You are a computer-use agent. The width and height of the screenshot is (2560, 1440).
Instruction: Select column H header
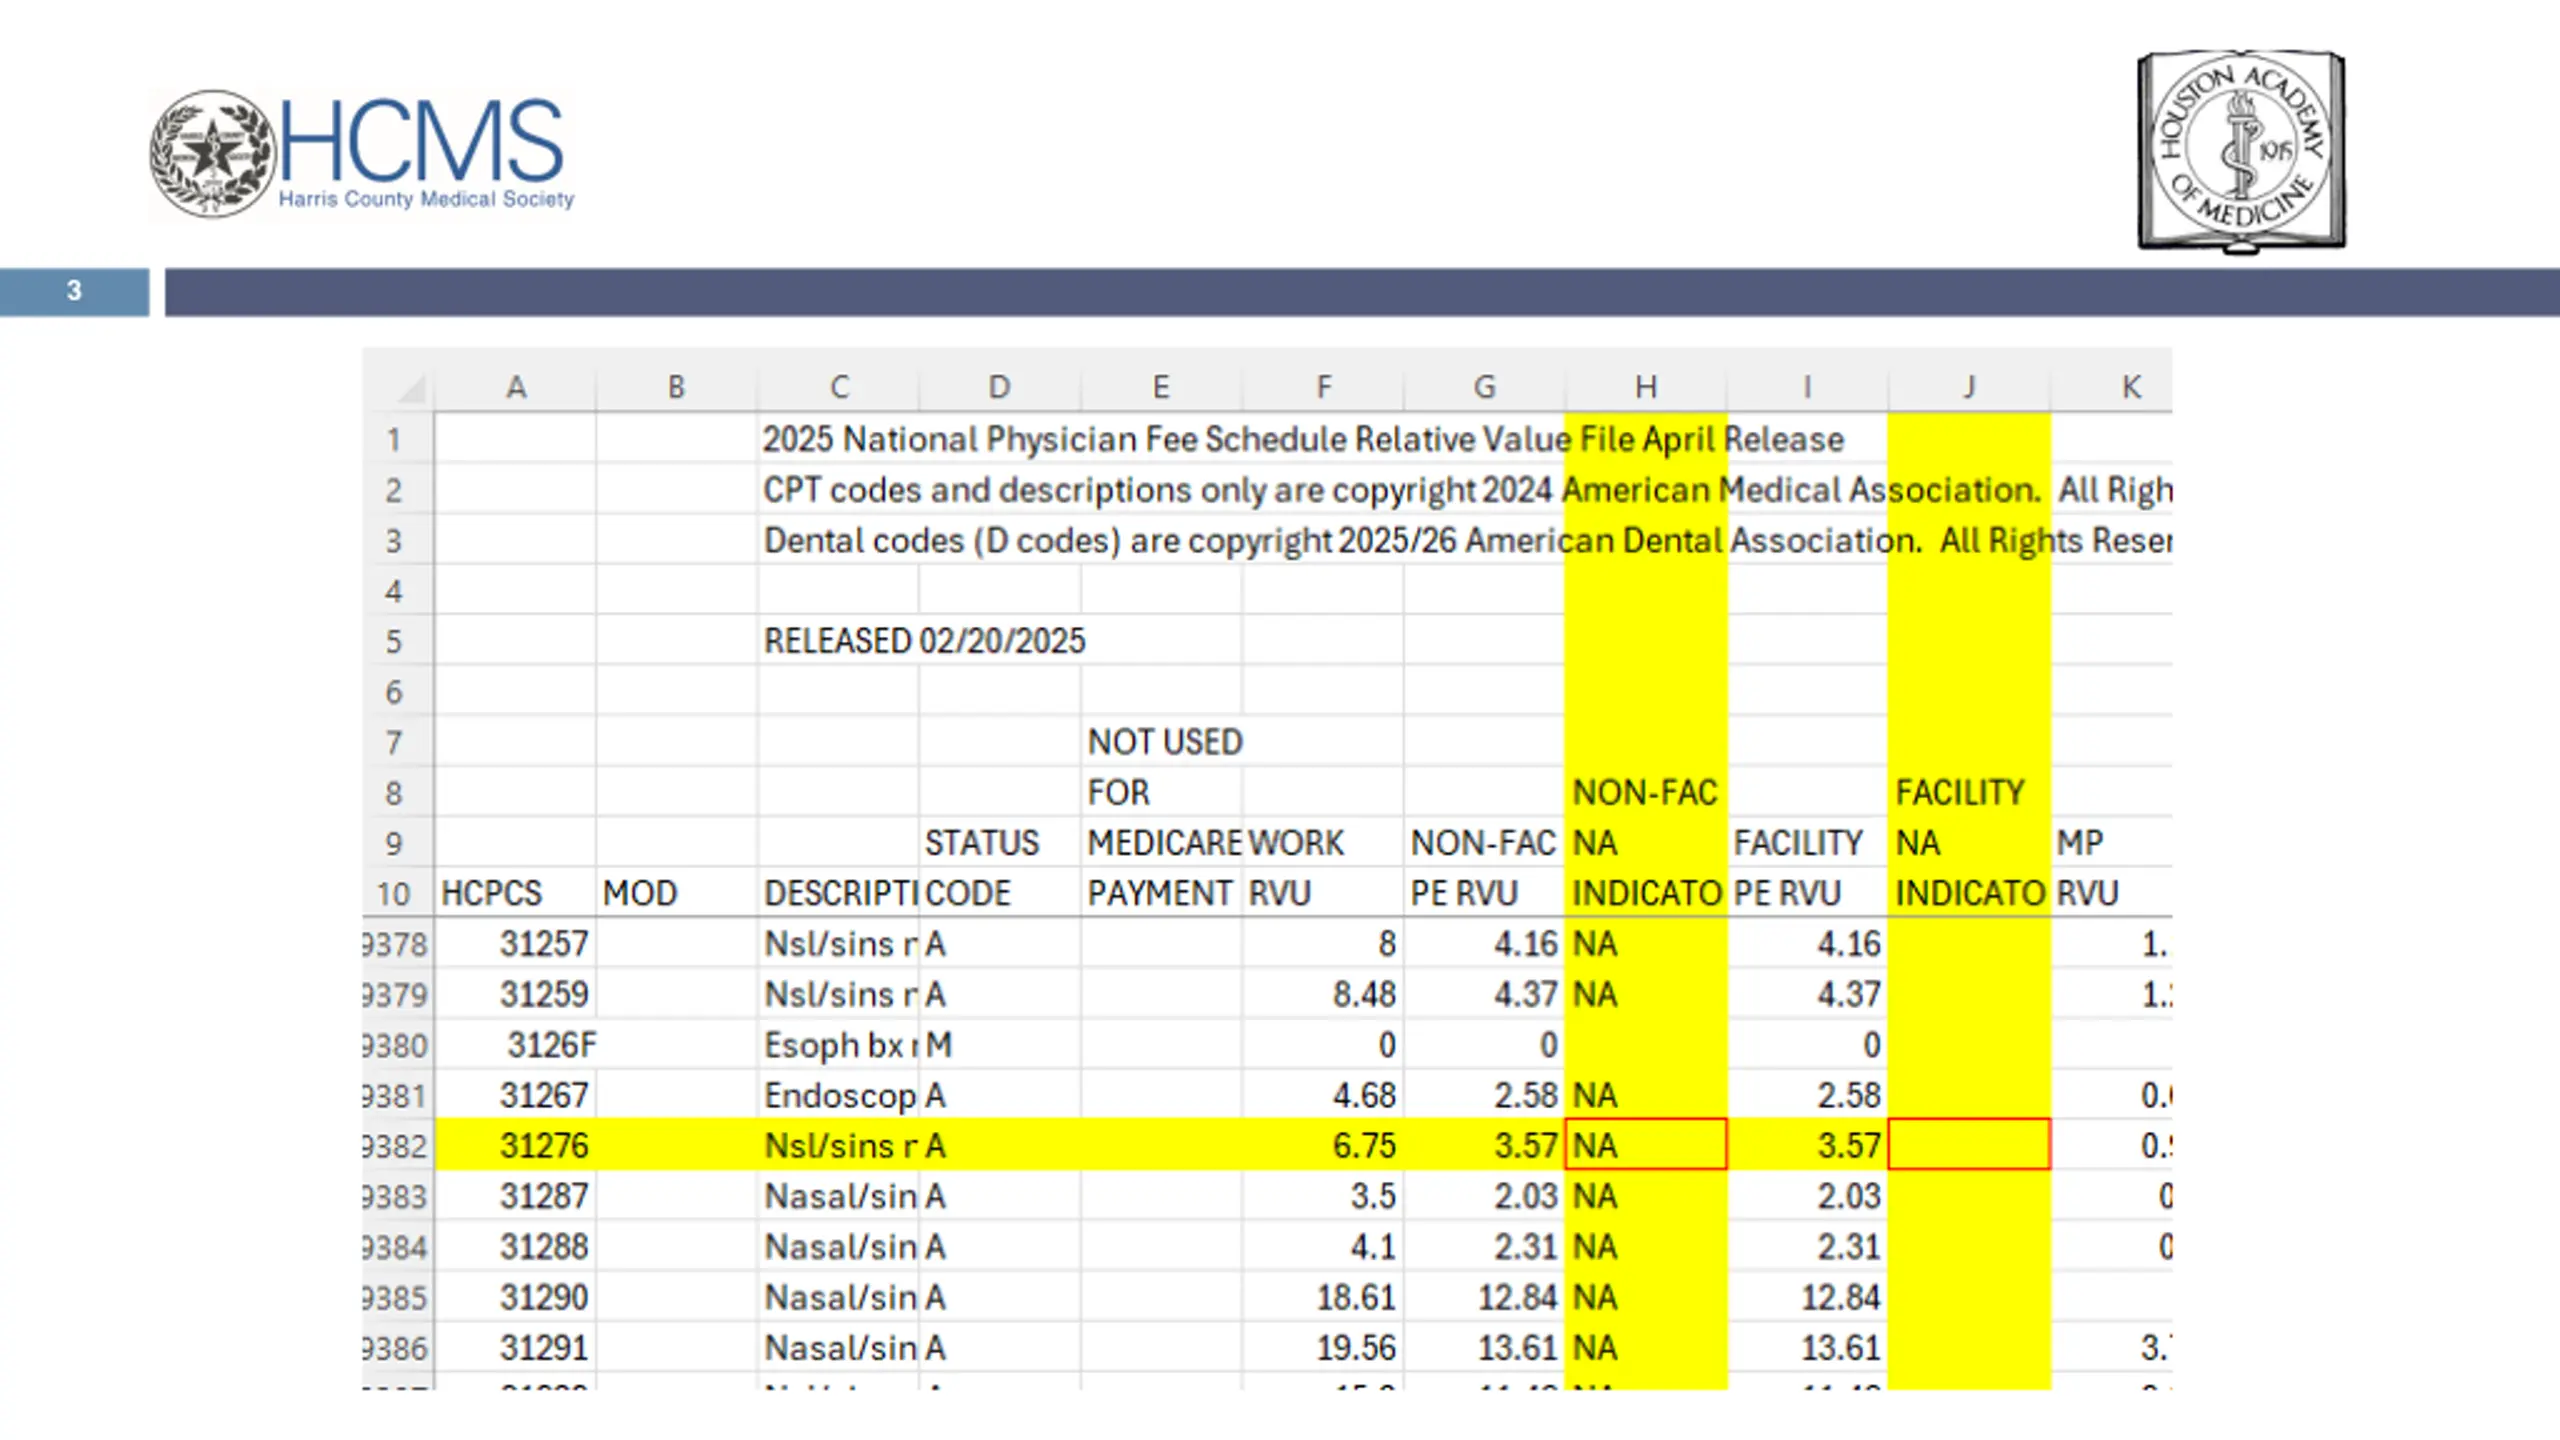click(x=1646, y=387)
